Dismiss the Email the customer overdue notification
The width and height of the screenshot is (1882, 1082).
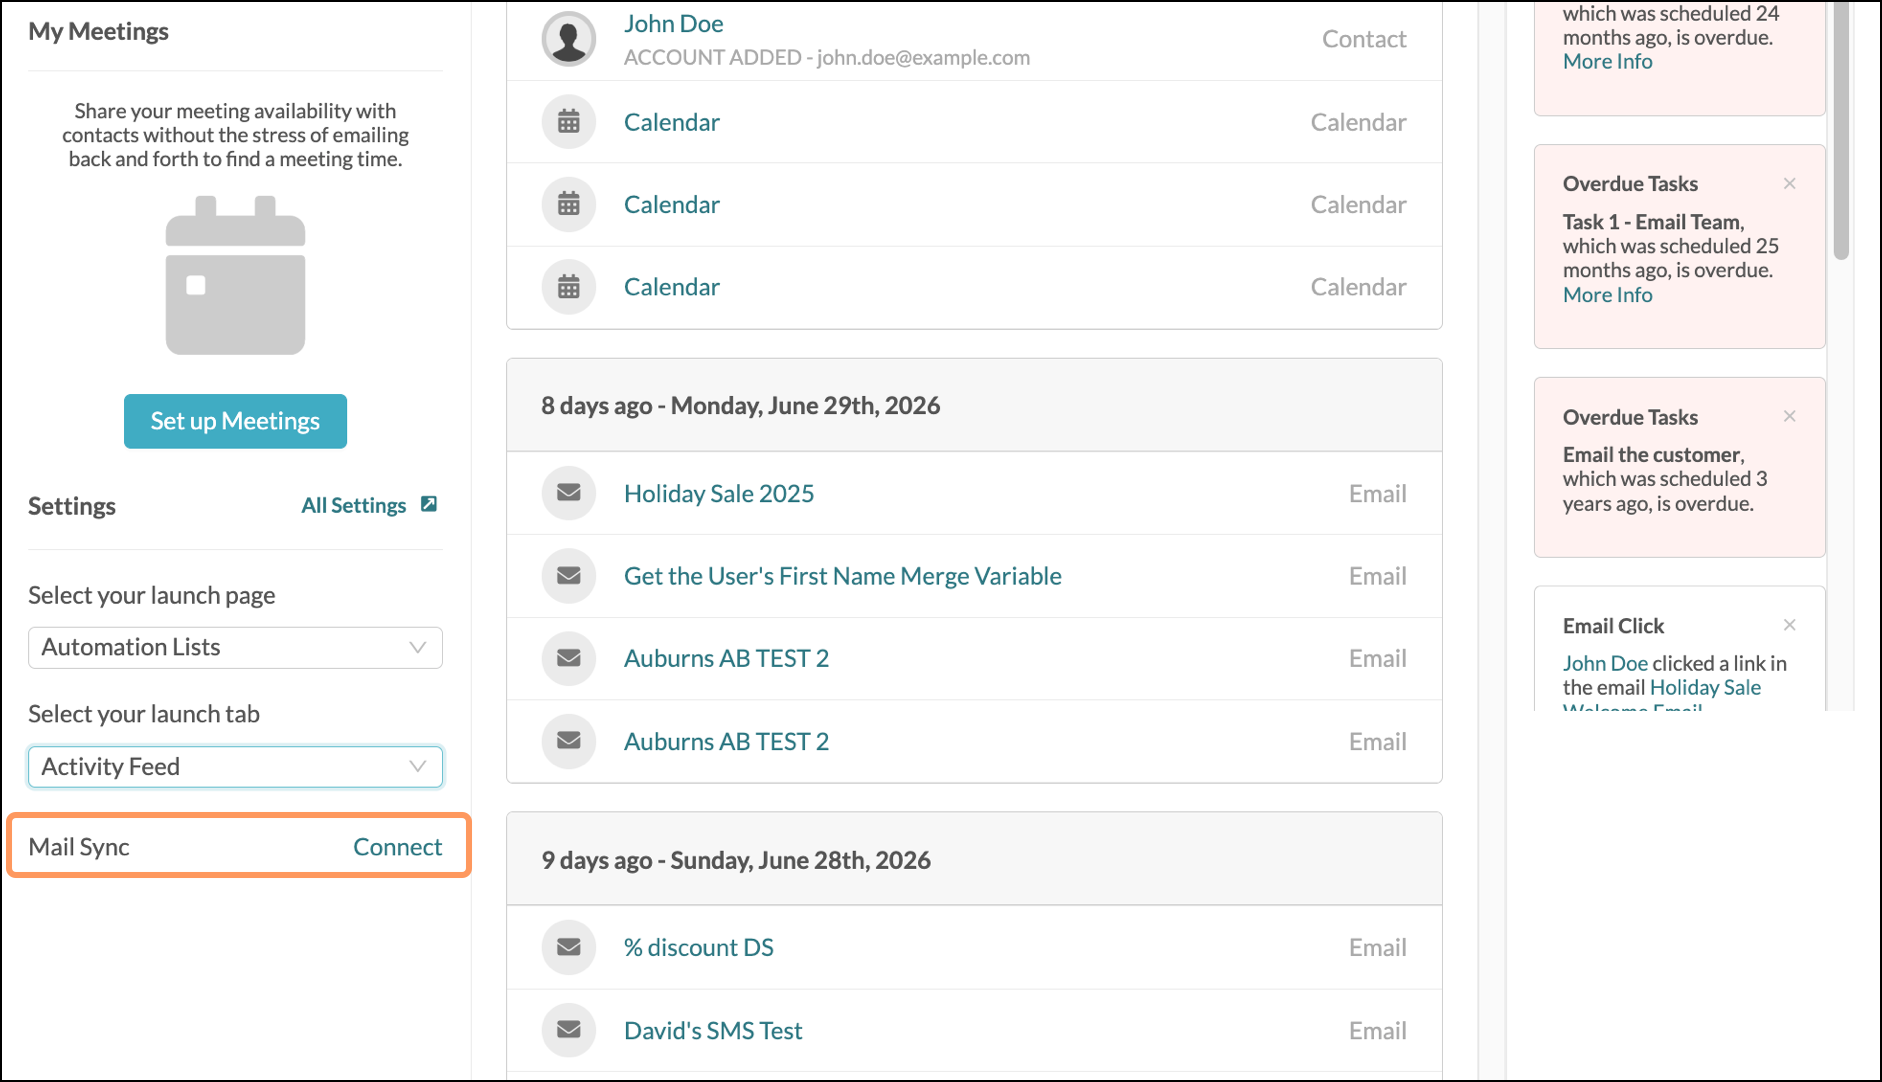1790,416
